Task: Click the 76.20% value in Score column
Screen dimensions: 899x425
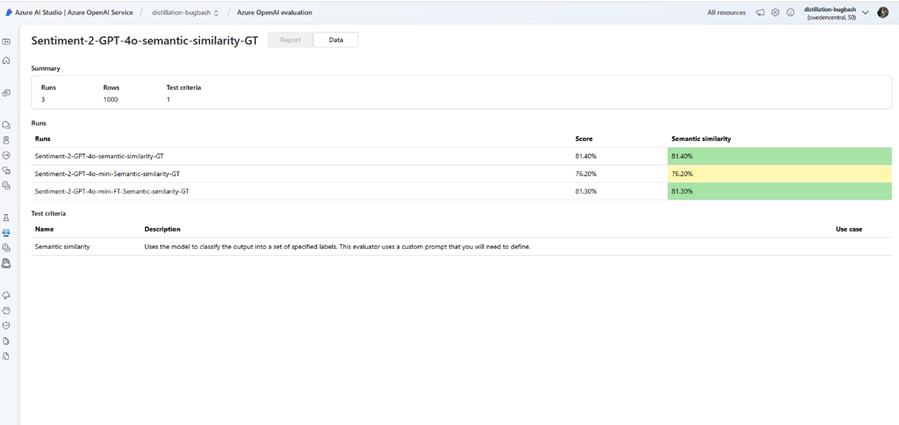Action: [x=585, y=174]
